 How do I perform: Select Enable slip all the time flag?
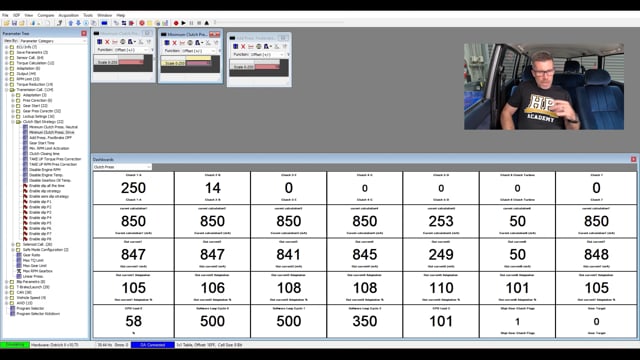point(47,186)
